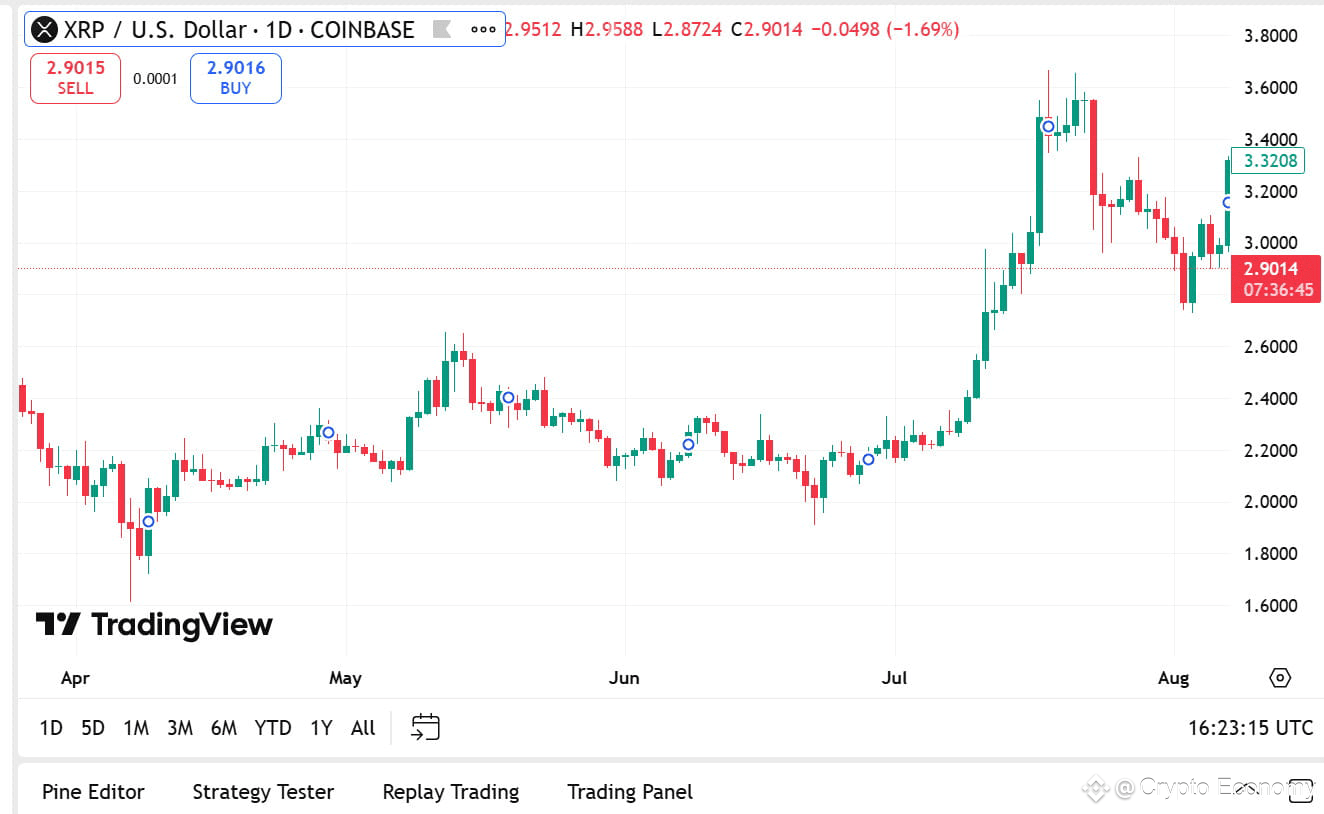
Task: Click the L2.8724 low value in header
Action: (x=688, y=30)
